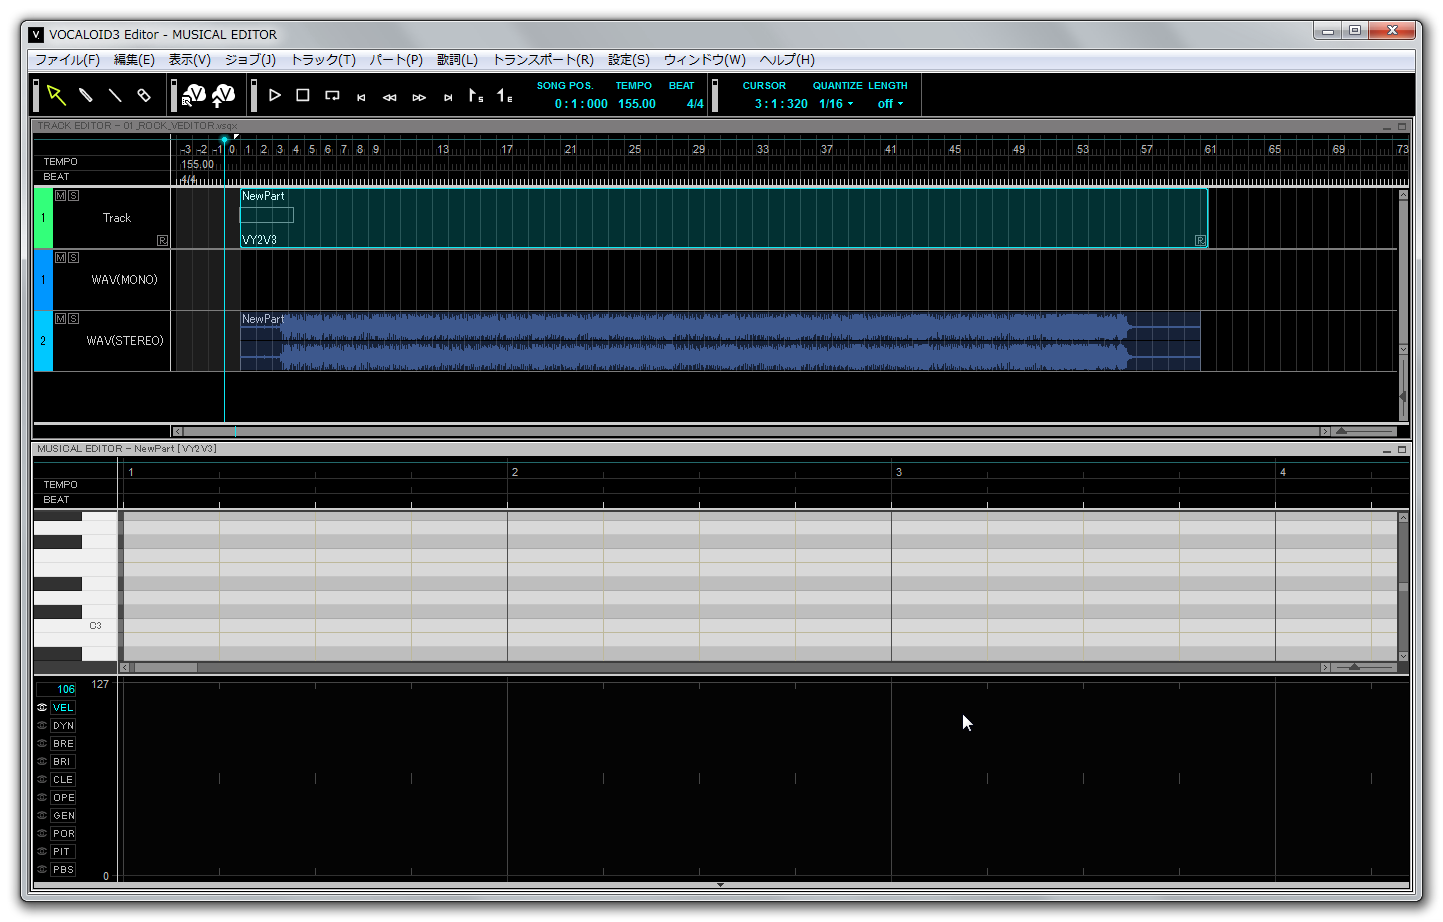Set the end marker flag (E)
Screen dimensions: 1443x922
(505, 96)
